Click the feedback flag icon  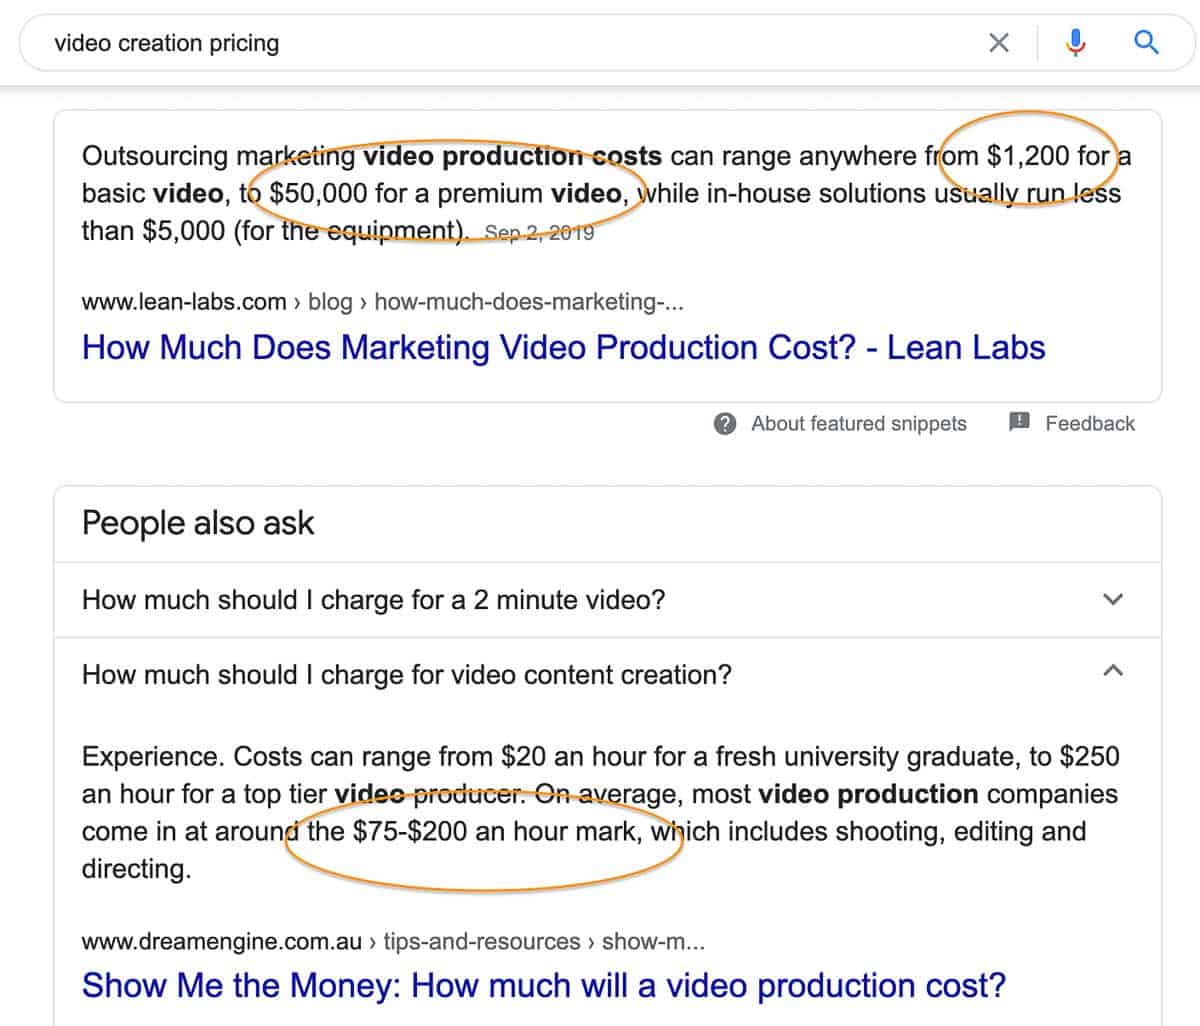1019,422
